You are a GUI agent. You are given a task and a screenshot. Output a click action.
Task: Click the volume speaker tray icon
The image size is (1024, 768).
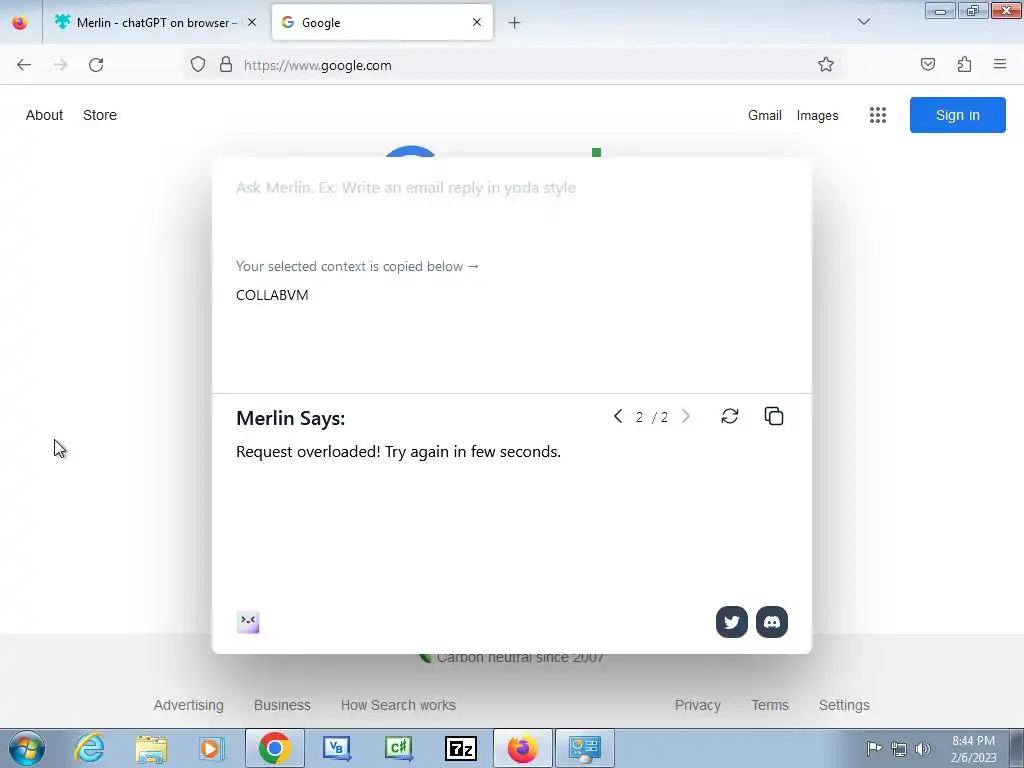(923, 748)
